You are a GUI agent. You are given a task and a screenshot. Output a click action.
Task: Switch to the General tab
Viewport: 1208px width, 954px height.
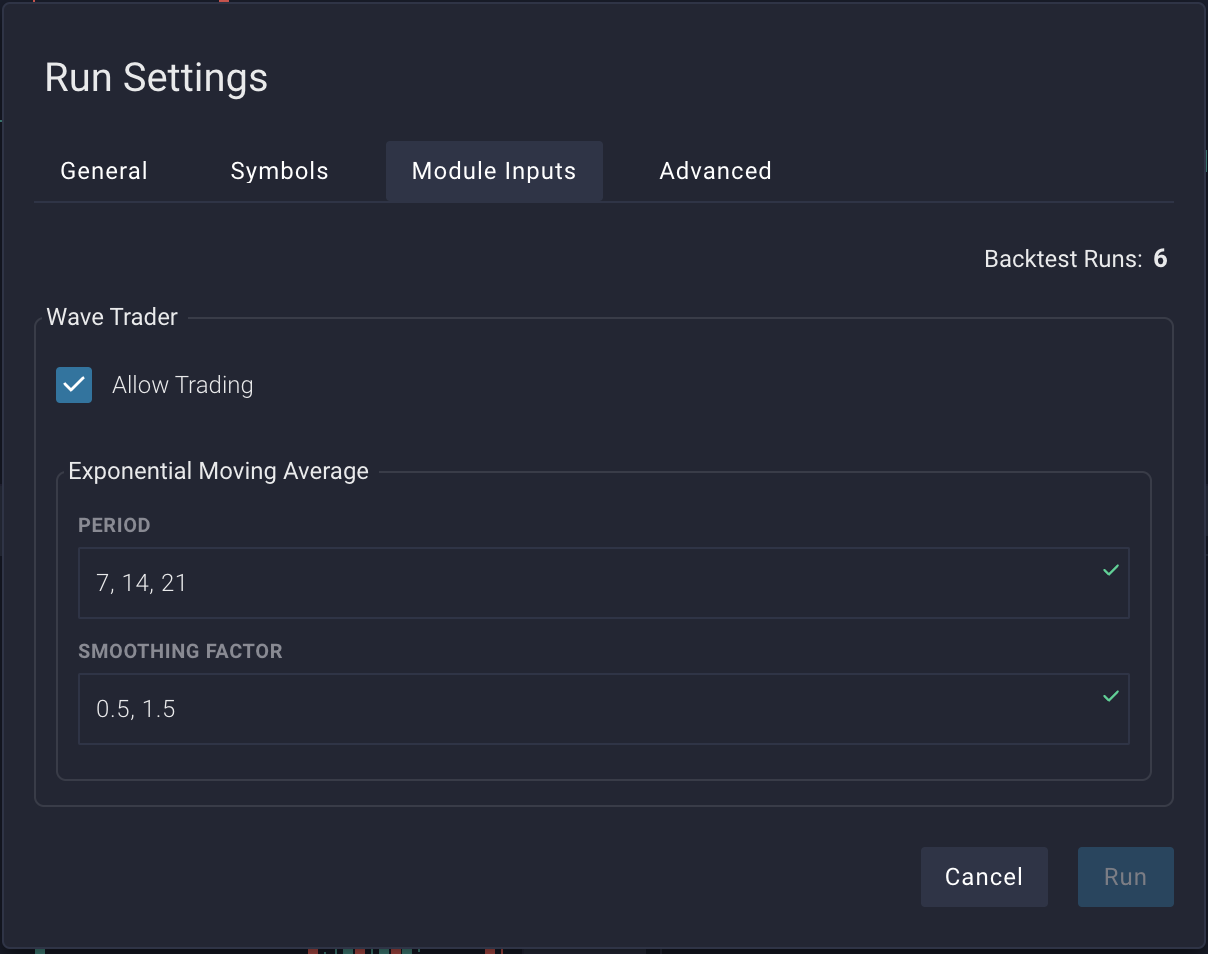tap(104, 171)
